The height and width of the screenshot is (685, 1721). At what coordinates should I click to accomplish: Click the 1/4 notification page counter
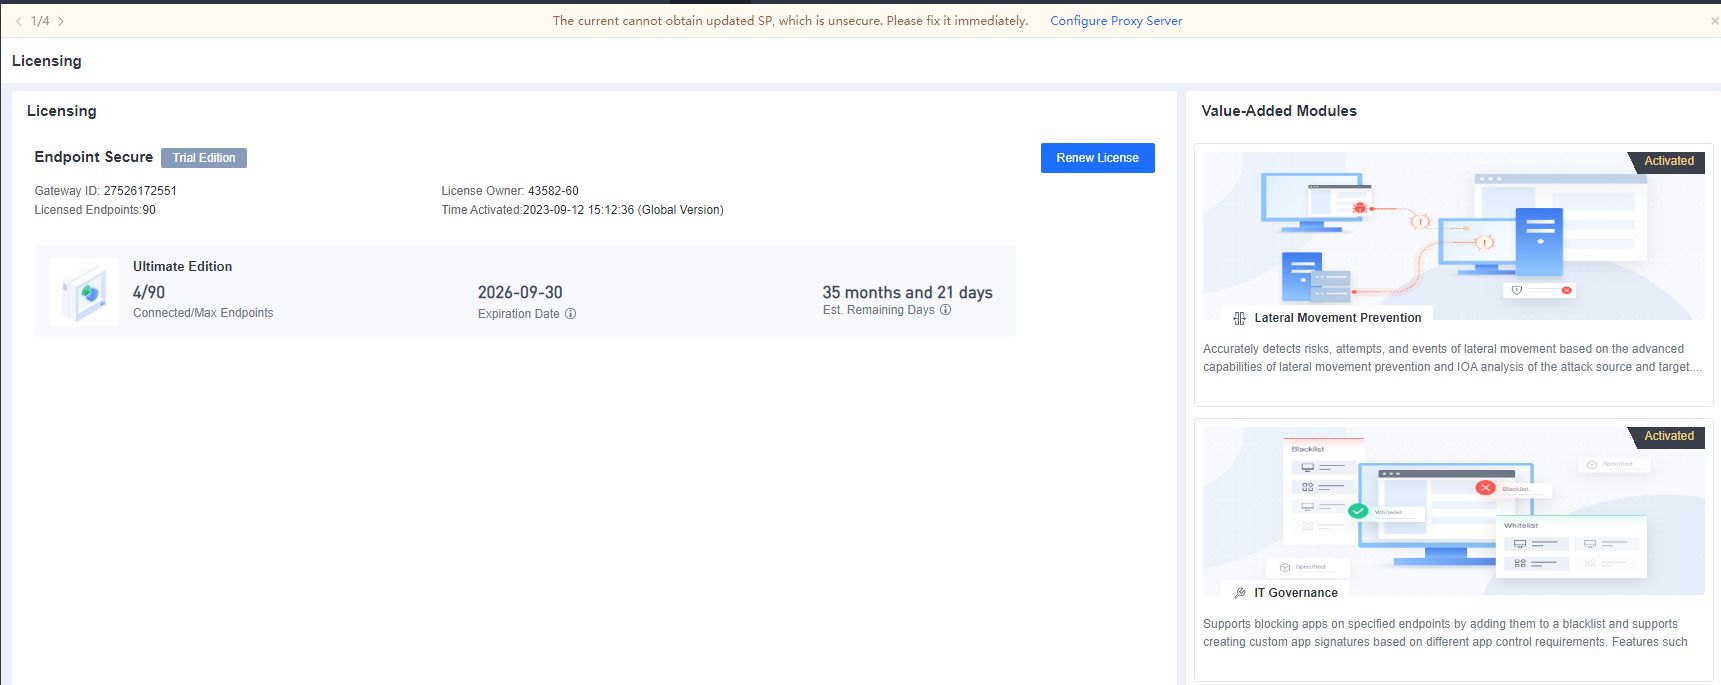tap(40, 21)
